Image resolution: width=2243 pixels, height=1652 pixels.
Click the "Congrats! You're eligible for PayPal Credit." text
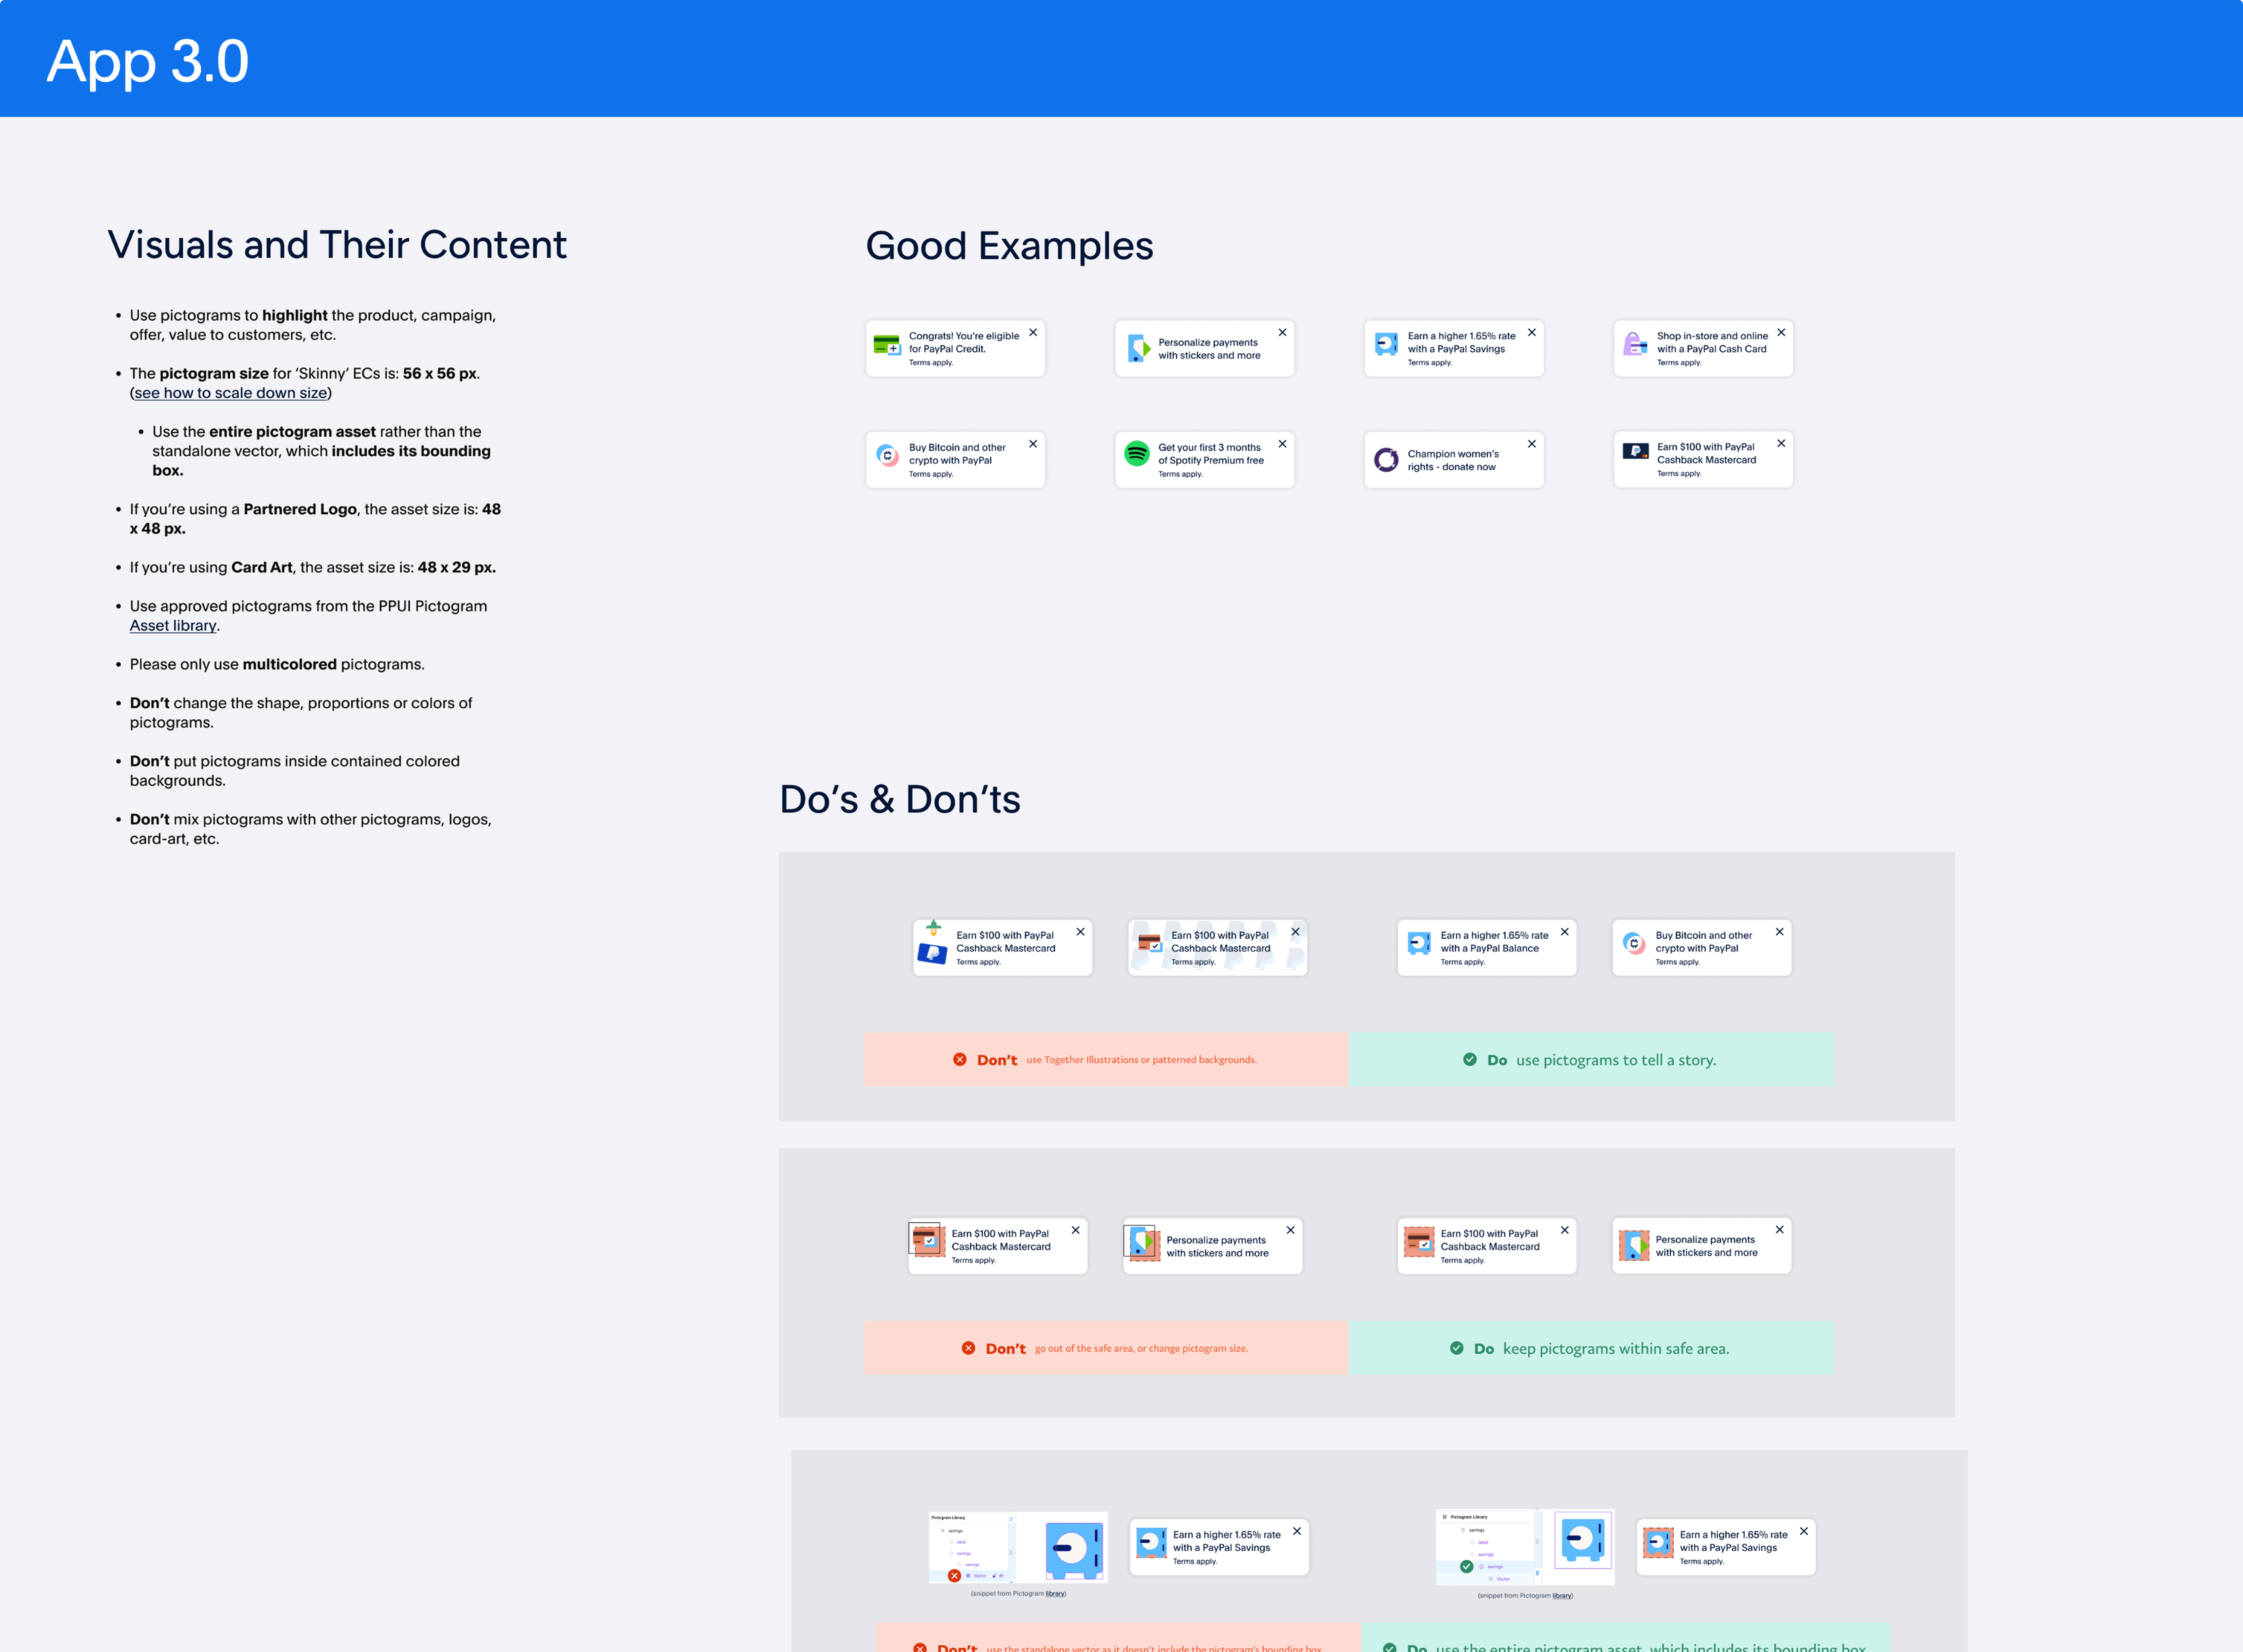click(x=964, y=343)
